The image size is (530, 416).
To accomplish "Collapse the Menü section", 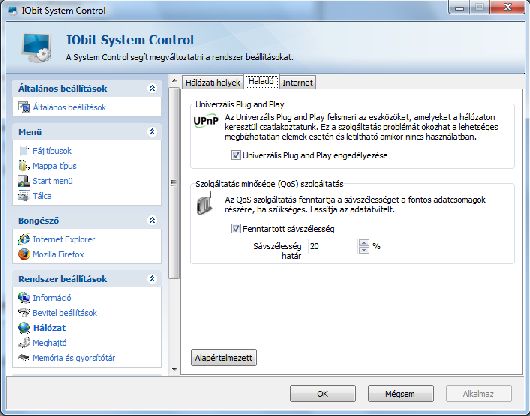I will (x=152, y=132).
